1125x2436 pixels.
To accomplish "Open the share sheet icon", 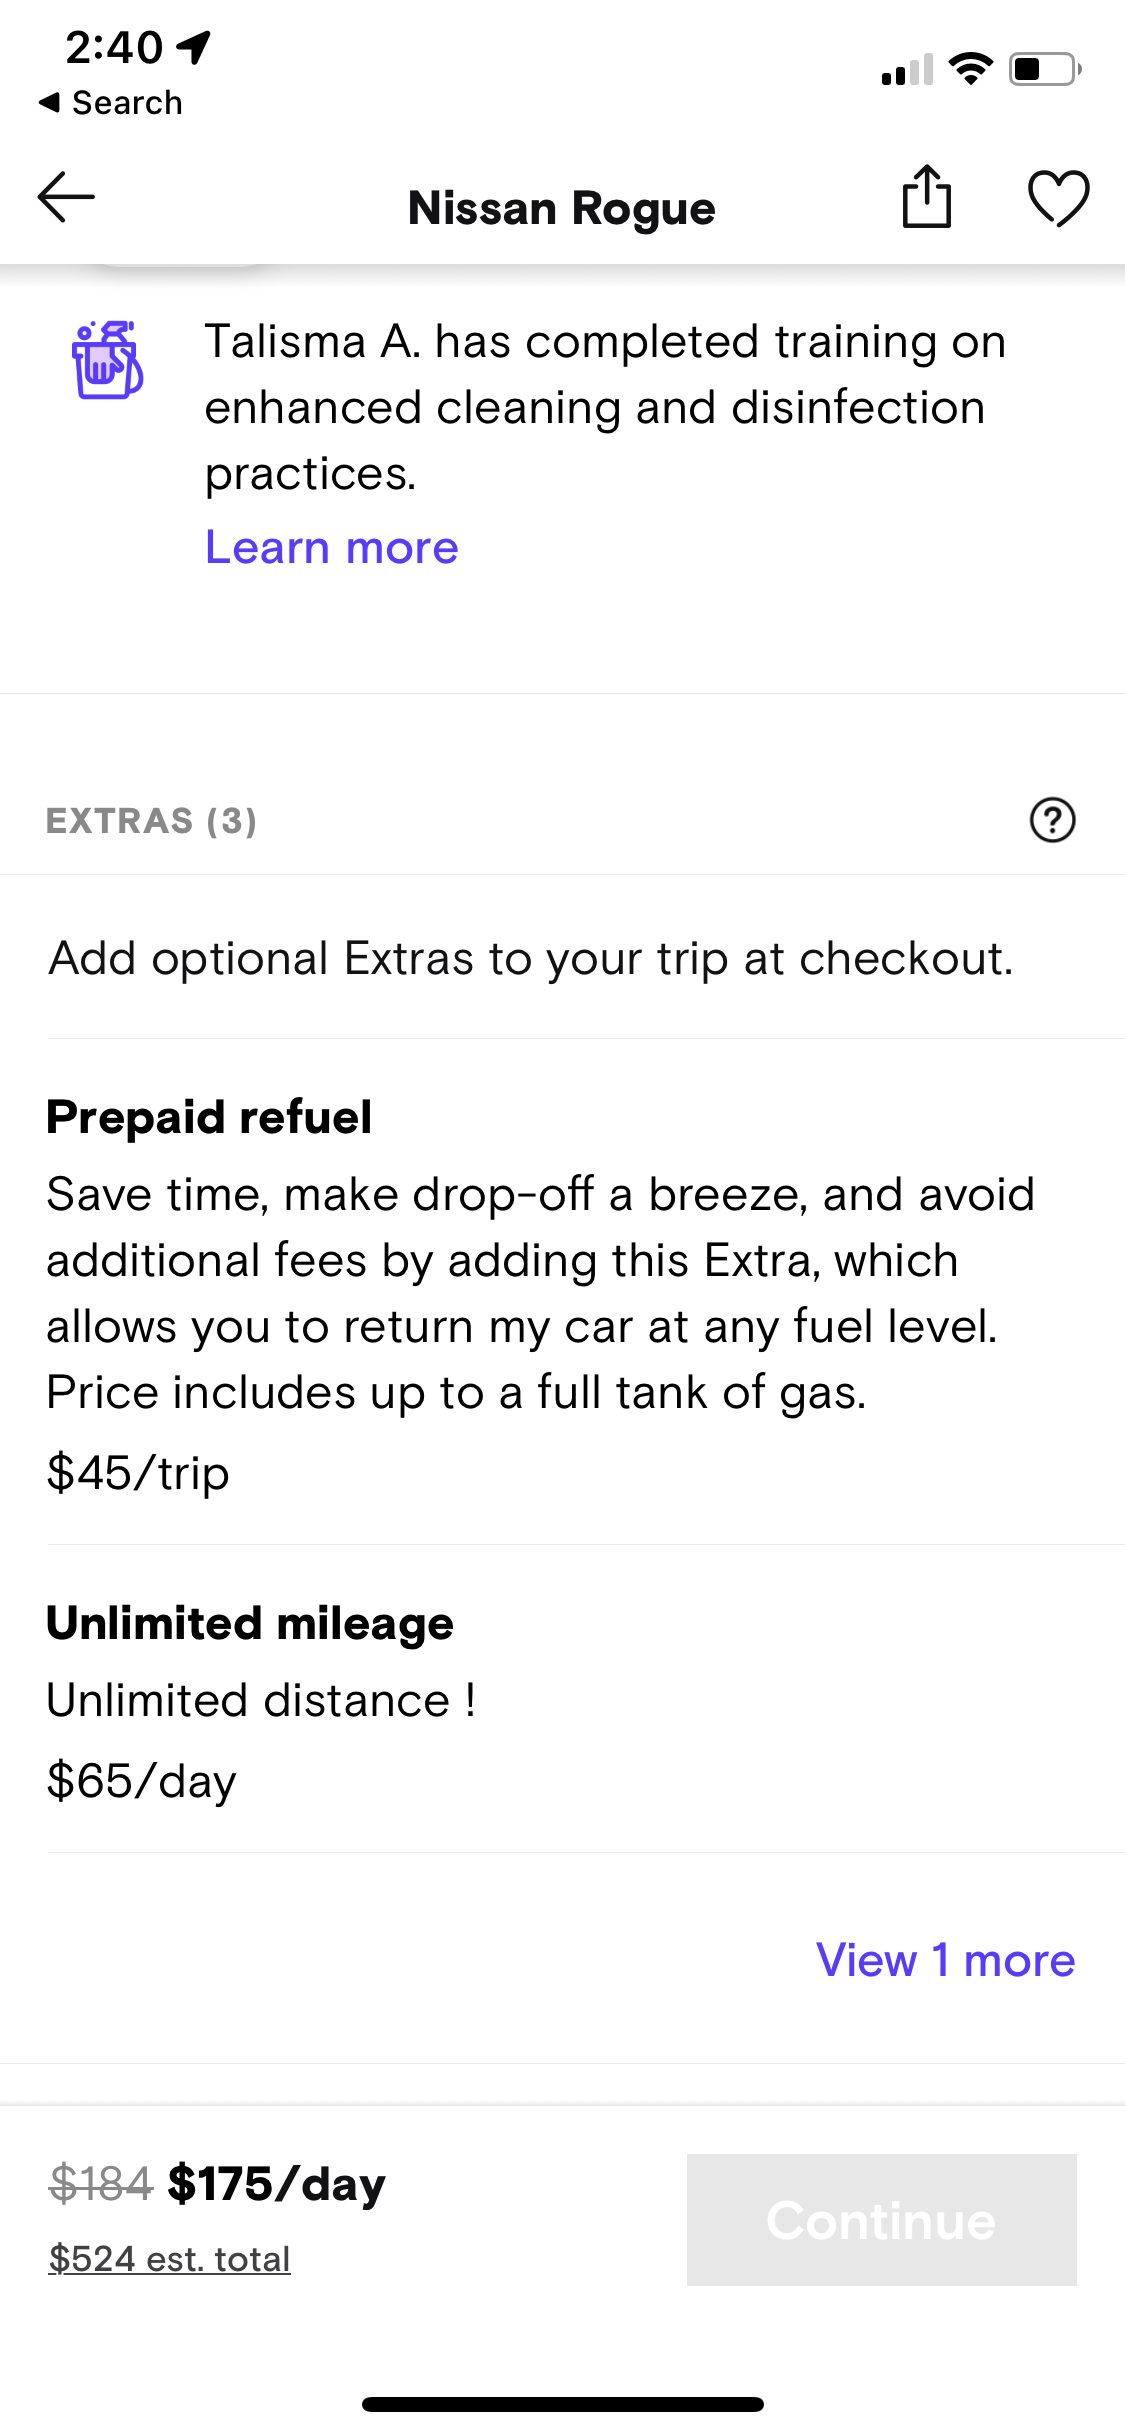I will [x=926, y=197].
